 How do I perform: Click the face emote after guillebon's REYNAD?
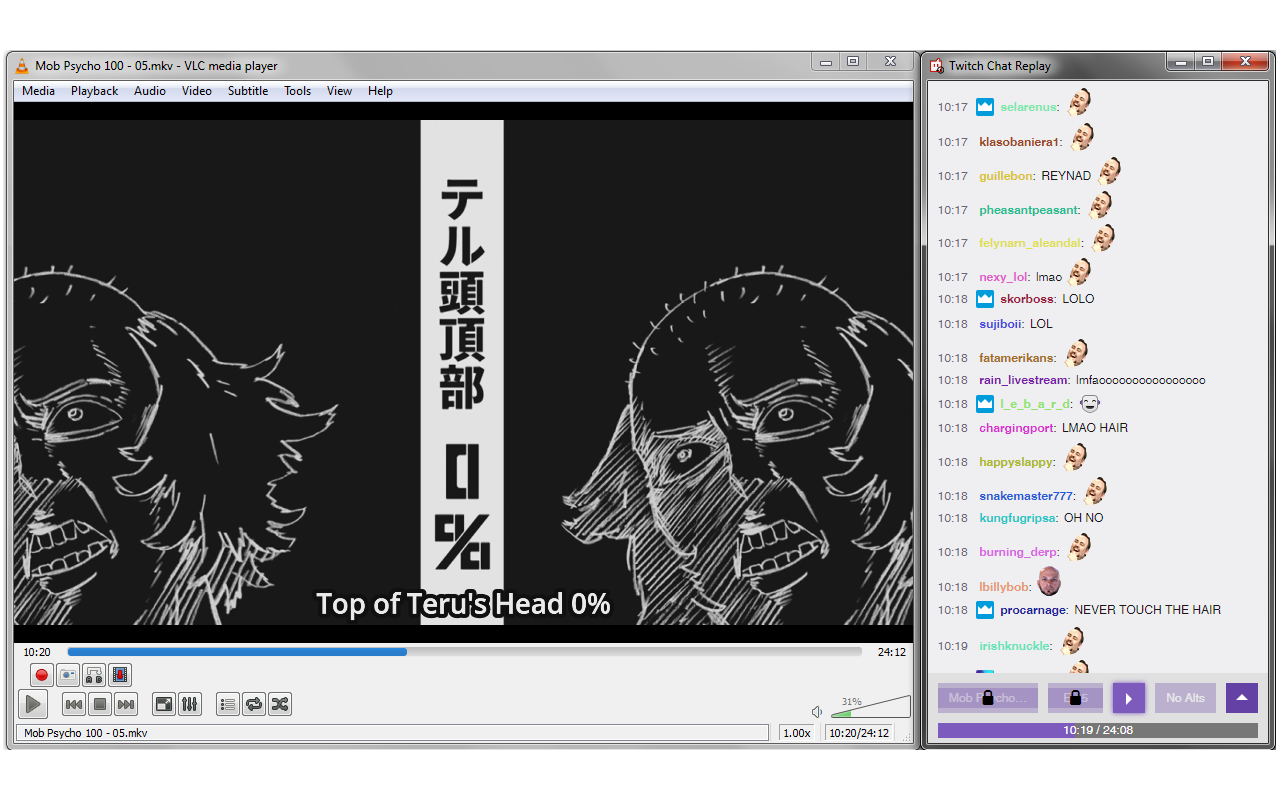point(1109,171)
